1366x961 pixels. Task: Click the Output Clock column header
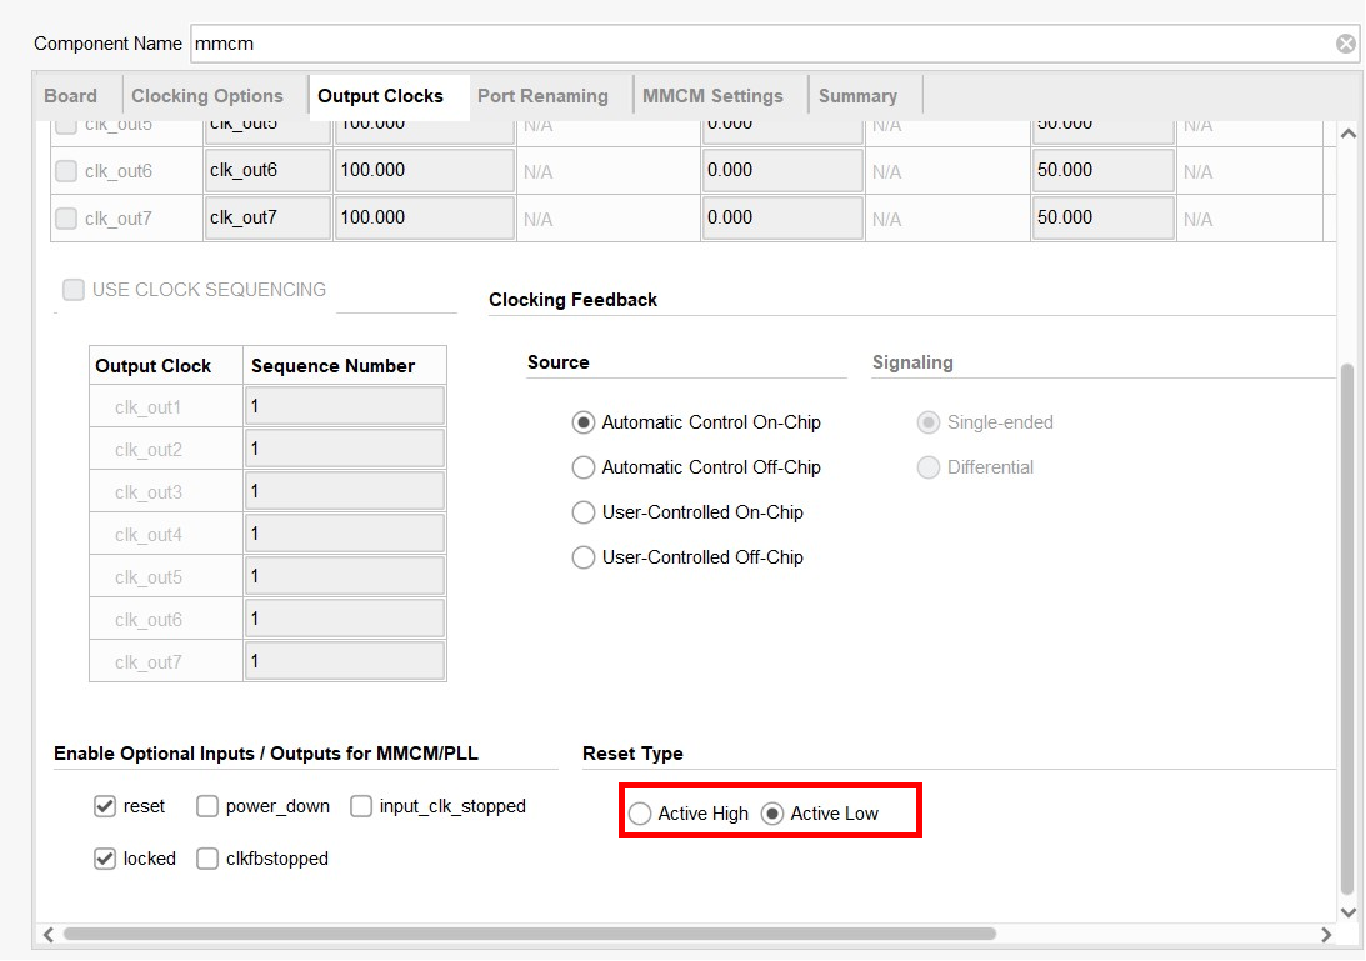pos(166,366)
